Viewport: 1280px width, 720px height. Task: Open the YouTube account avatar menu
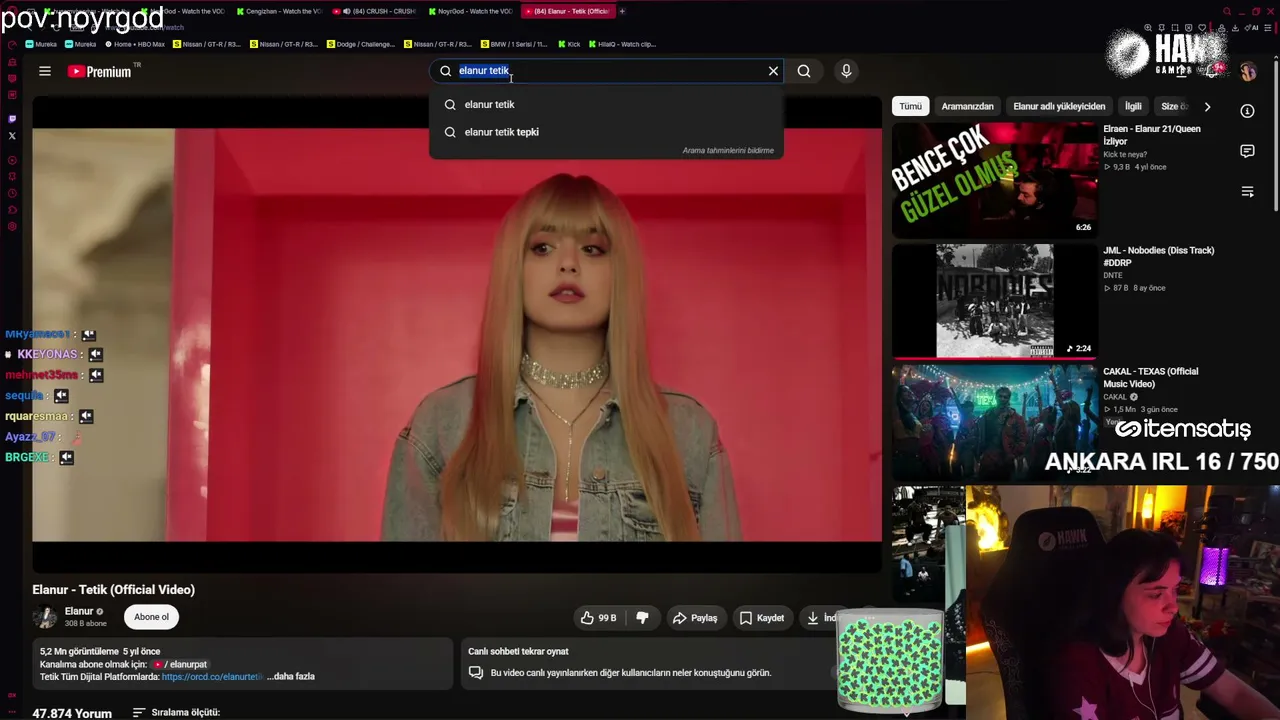point(1248,71)
